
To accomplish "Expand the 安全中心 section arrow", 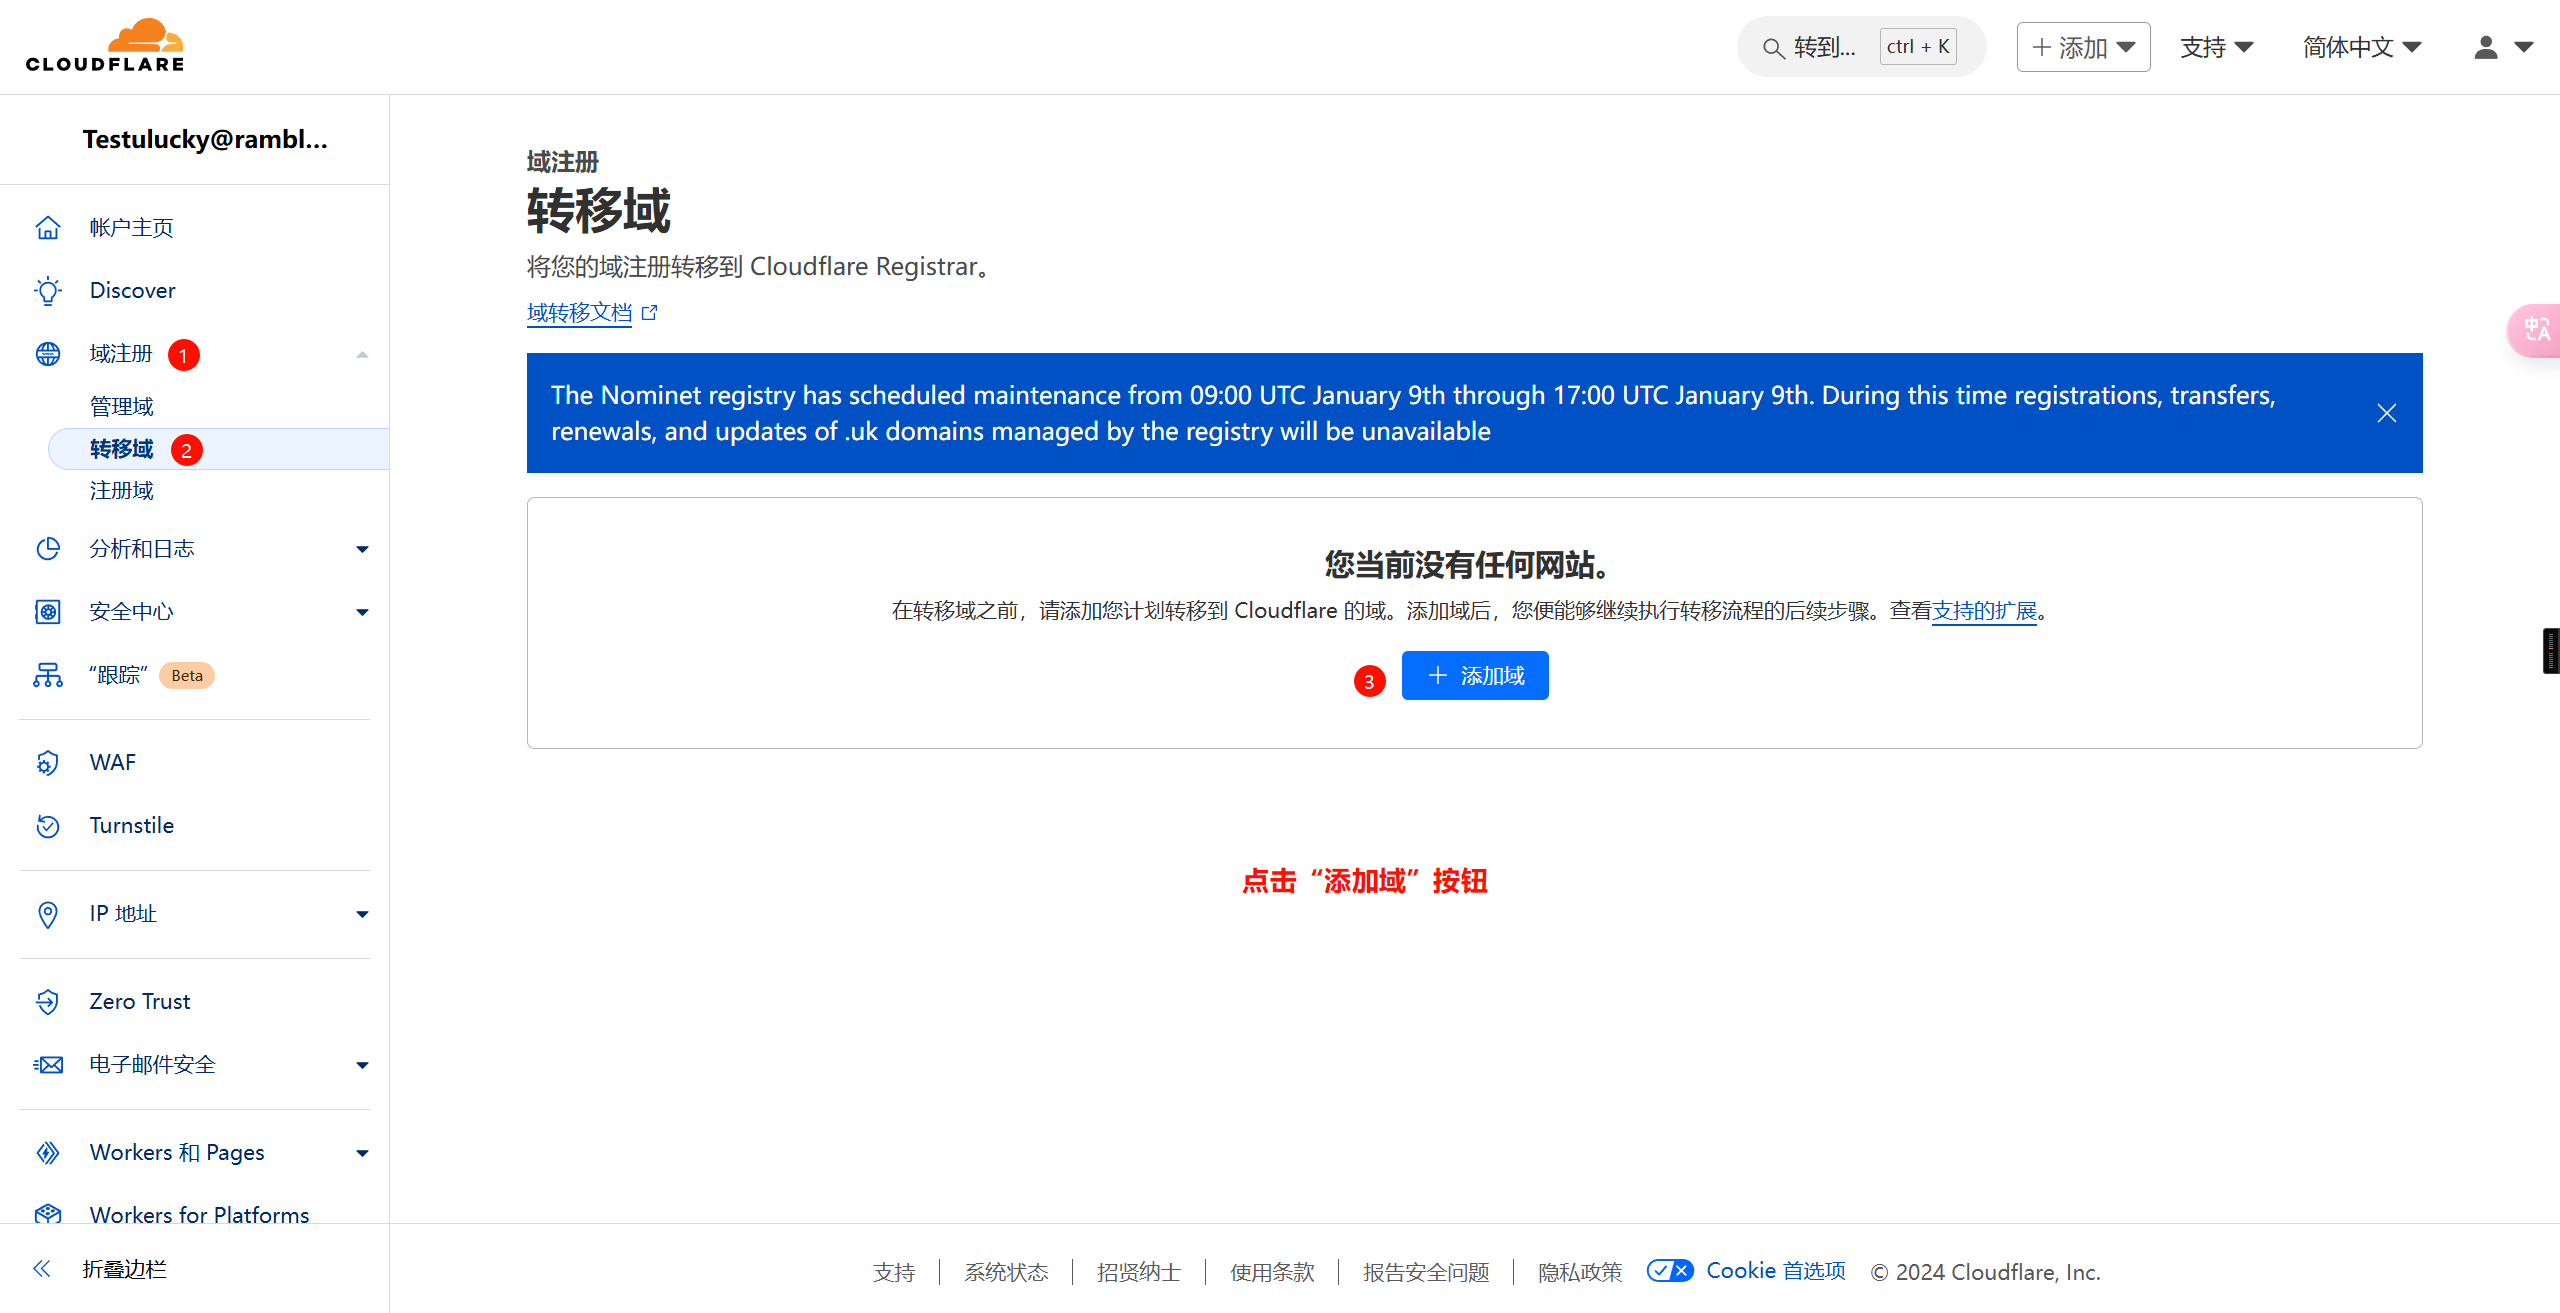I will [362, 612].
